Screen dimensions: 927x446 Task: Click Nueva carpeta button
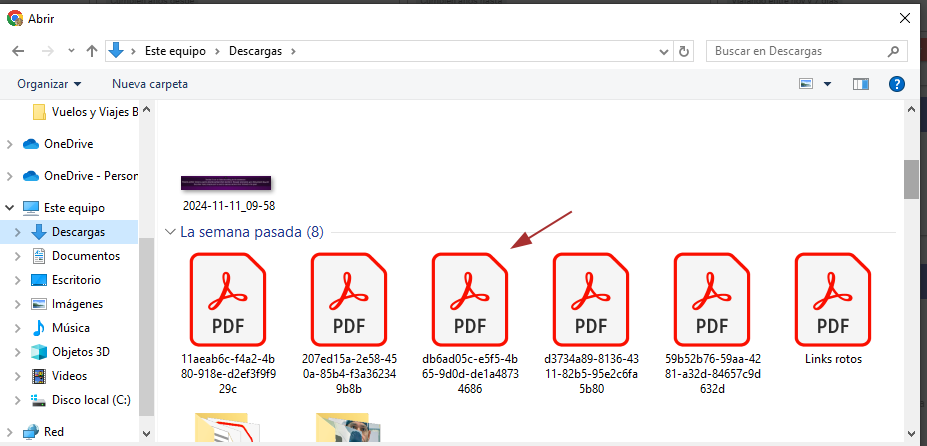[x=150, y=84]
